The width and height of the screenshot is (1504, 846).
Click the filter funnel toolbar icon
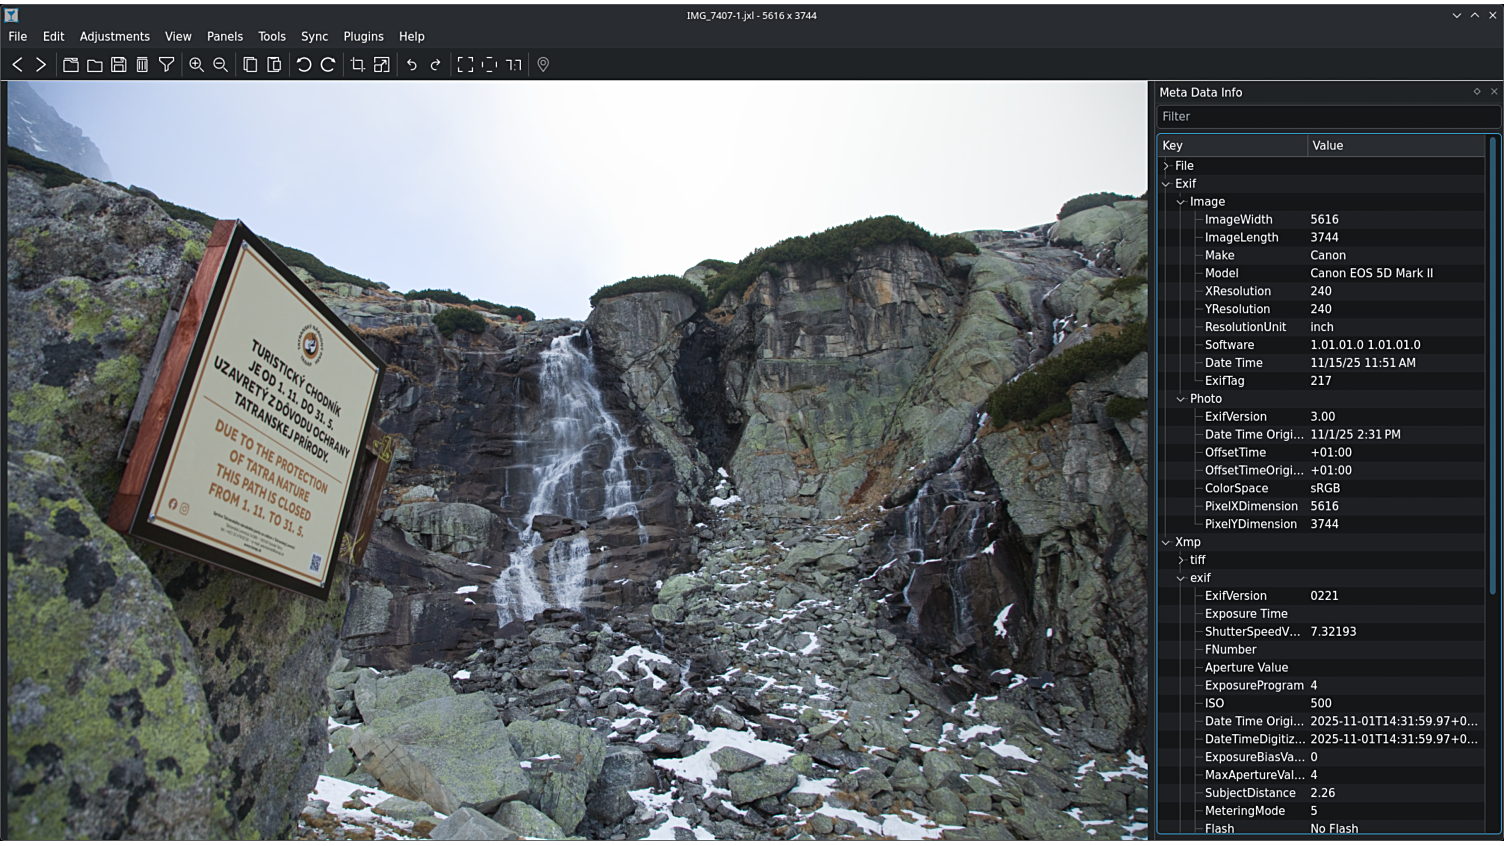(167, 64)
